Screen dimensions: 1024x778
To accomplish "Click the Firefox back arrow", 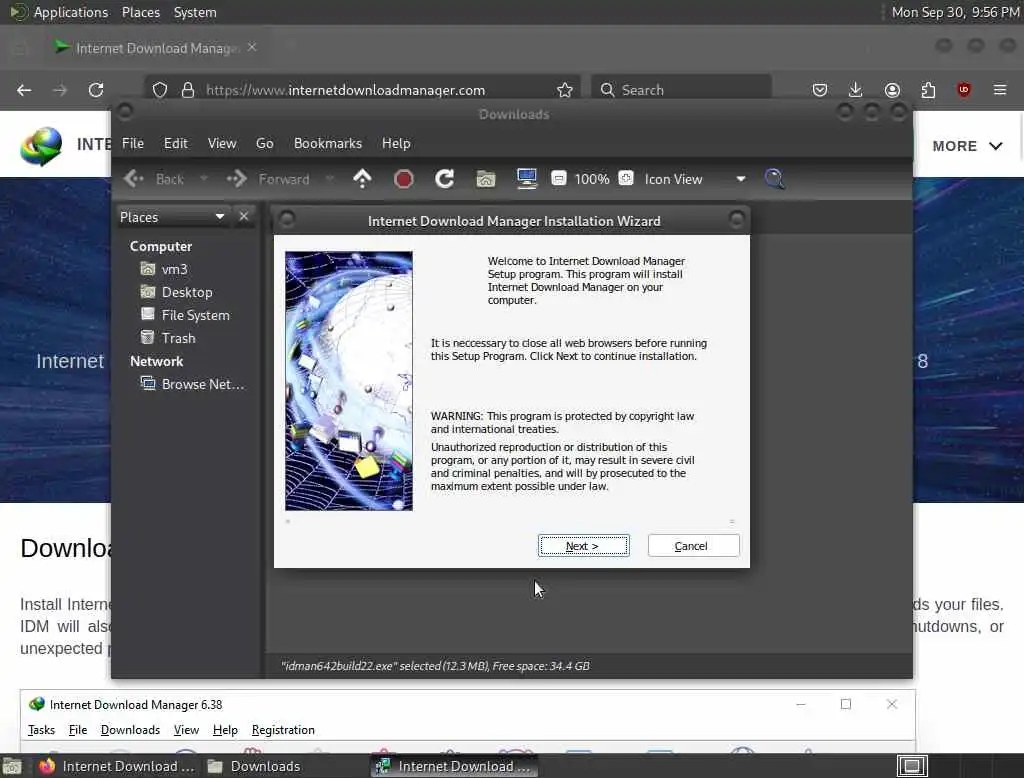I will pyautogui.click(x=24, y=90).
